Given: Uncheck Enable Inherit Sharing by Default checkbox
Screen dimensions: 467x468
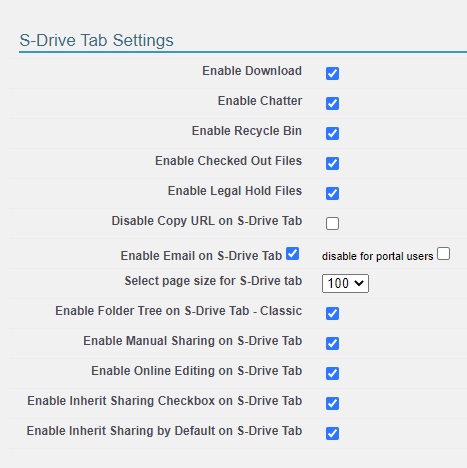Looking at the screenshot, I should 332,433.
